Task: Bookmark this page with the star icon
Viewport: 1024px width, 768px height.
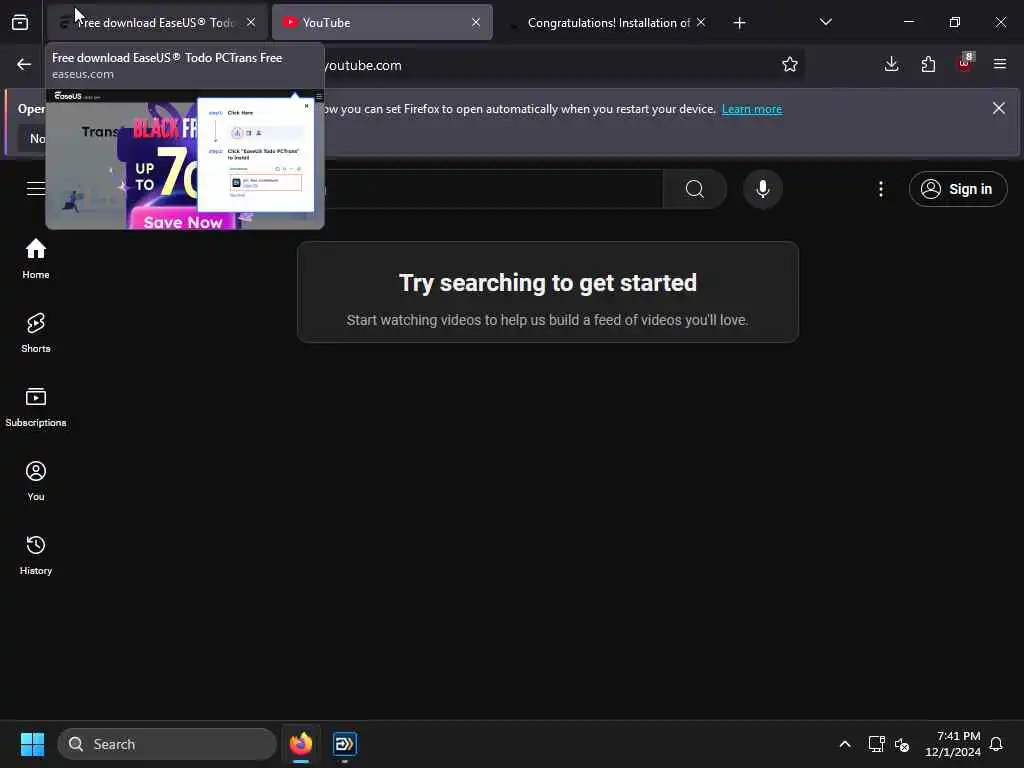Action: [790, 65]
